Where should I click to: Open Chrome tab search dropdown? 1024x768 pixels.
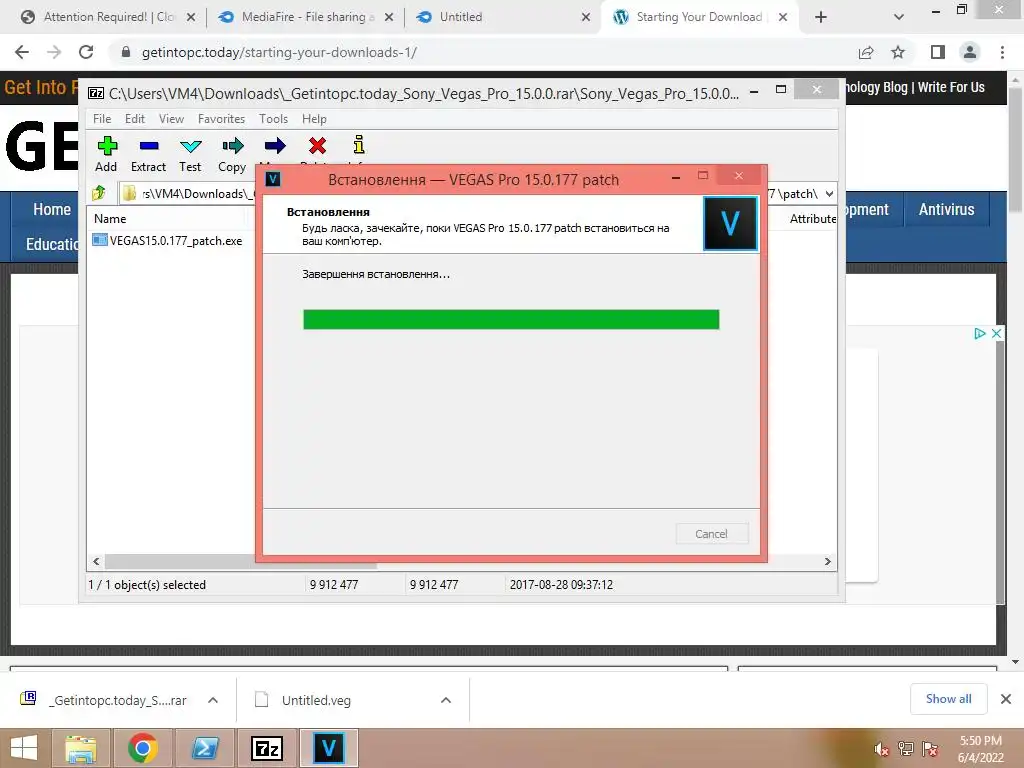tap(899, 17)
